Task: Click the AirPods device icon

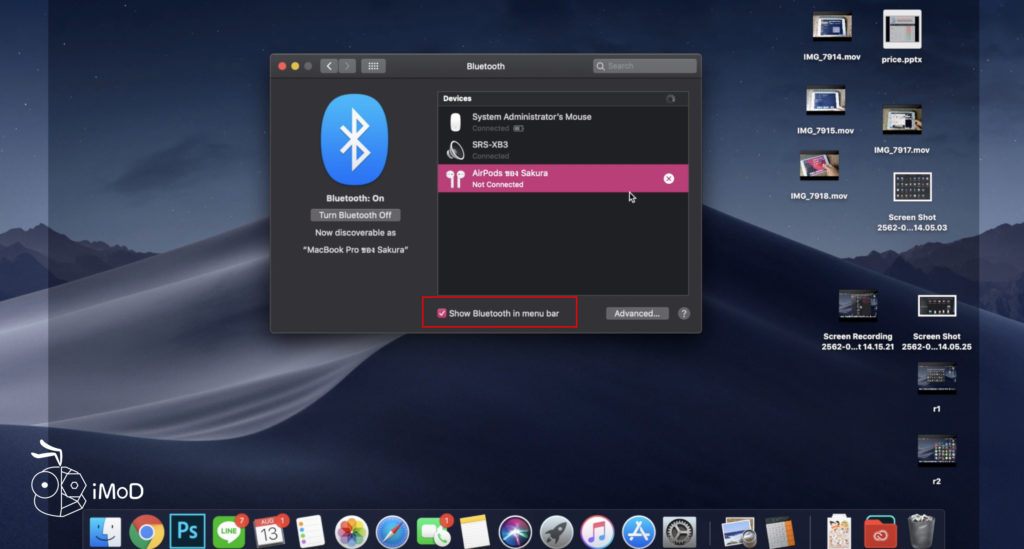Action: [455, 178]
